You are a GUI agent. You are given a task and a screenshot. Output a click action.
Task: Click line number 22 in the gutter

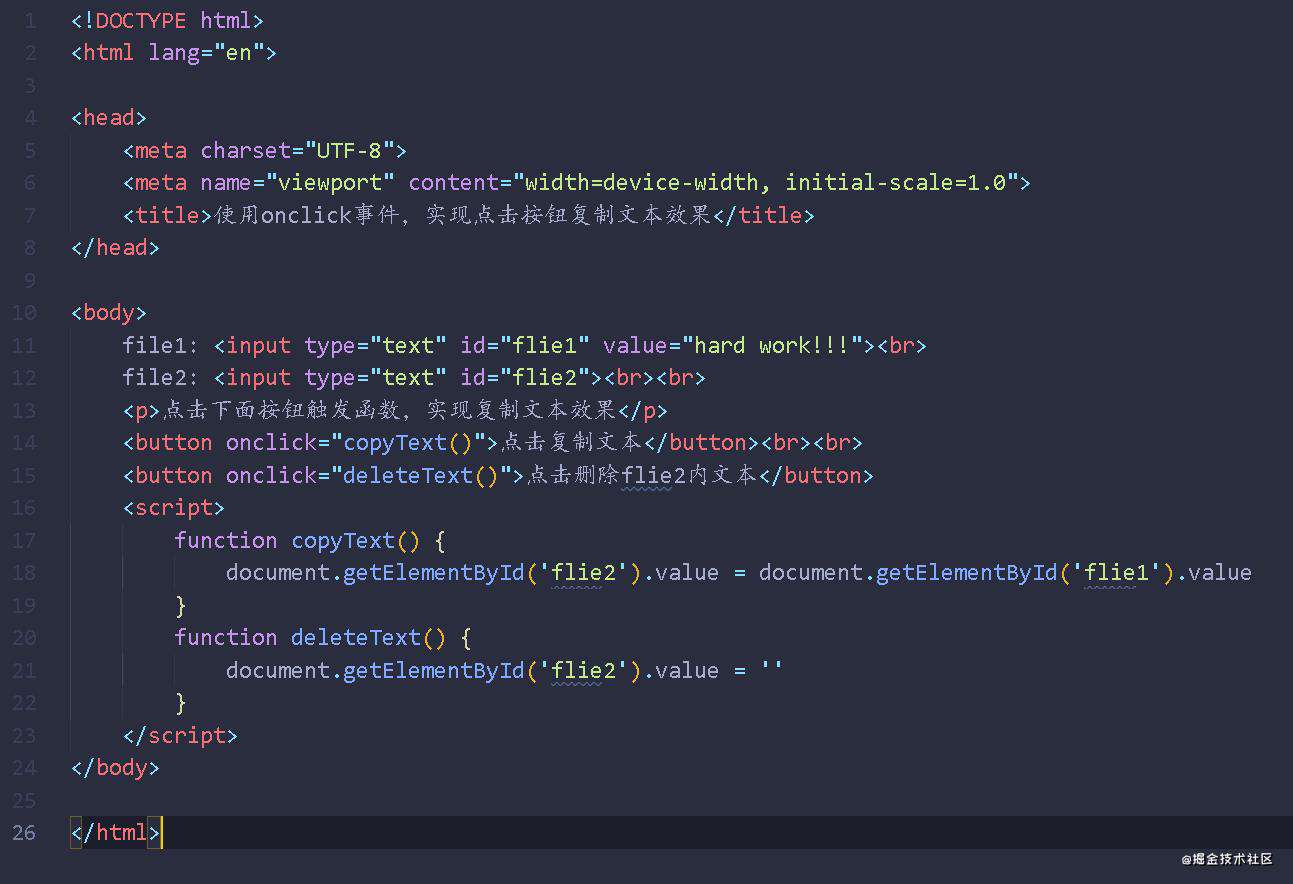click(24, 702)
